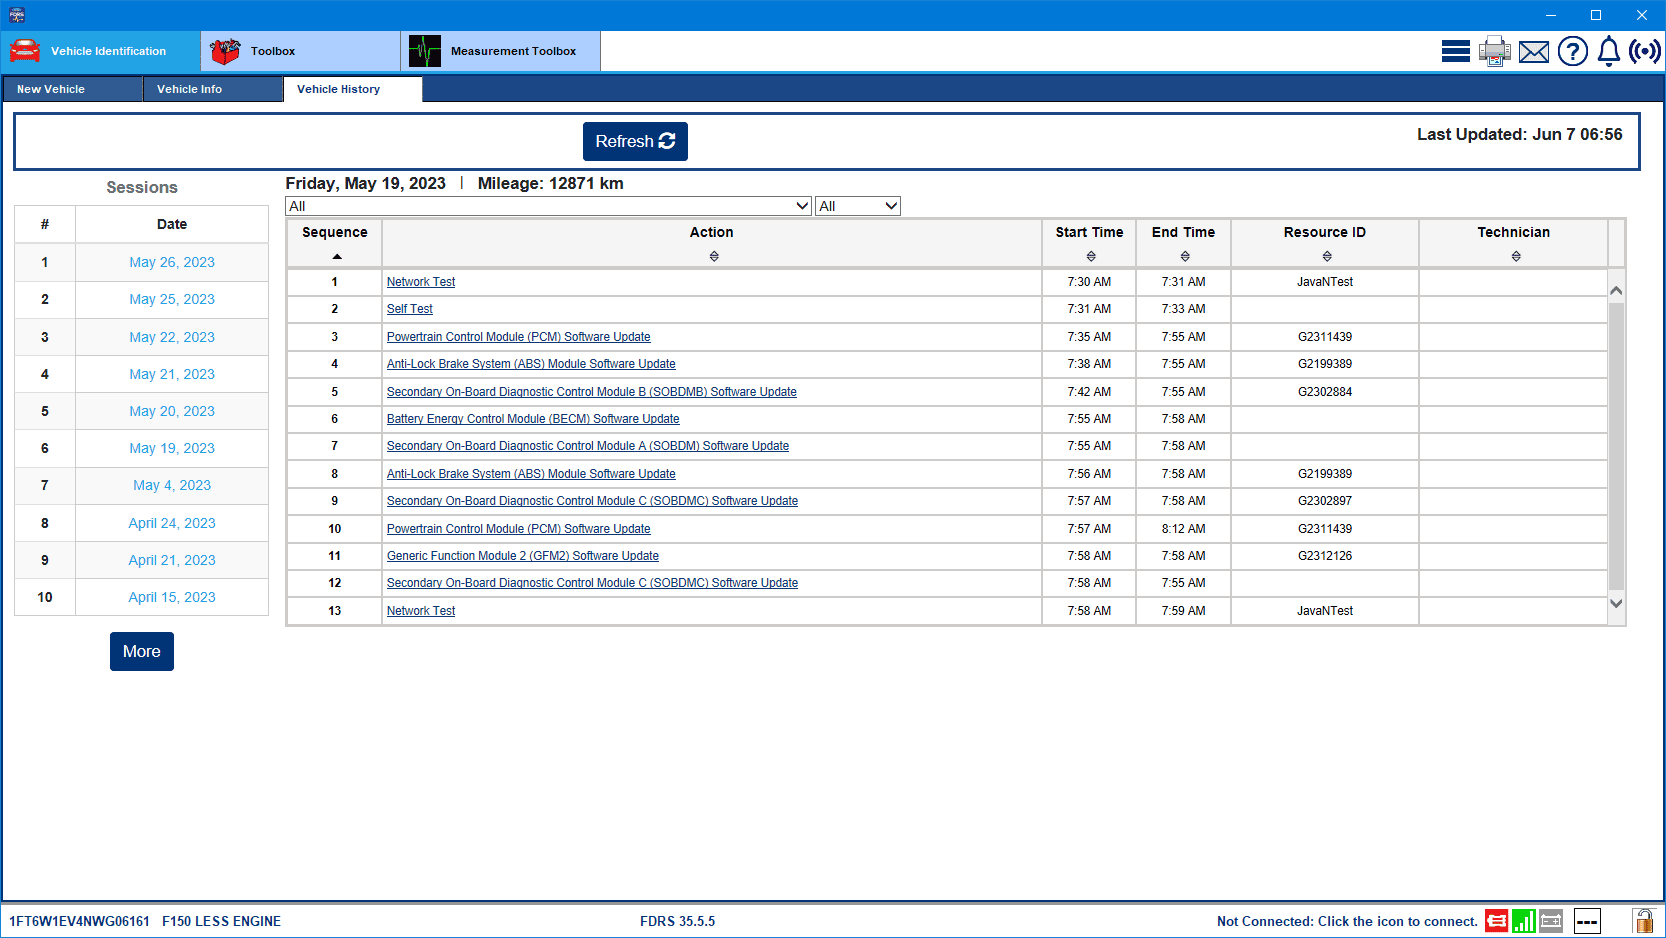
Task: Click the red vehicle connection icon
Action: (1496, 921)
